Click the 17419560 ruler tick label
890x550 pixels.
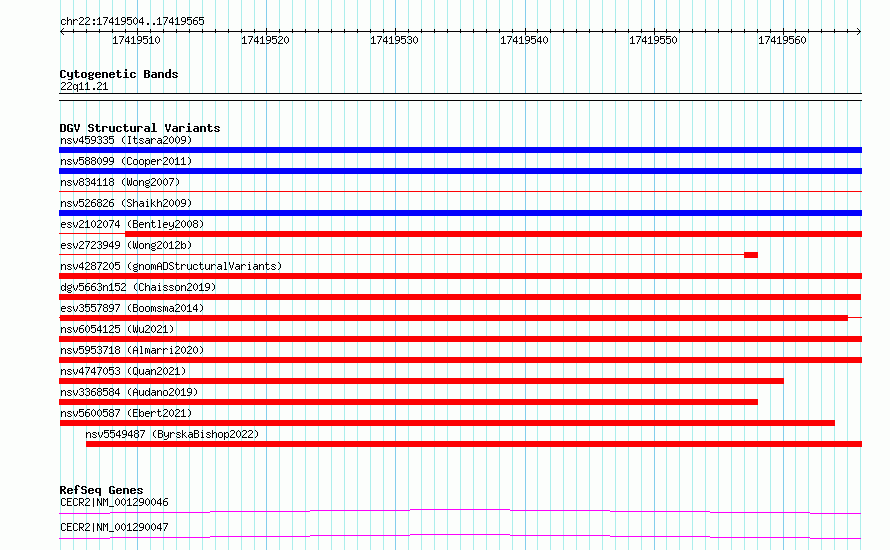tap(782, 40)
